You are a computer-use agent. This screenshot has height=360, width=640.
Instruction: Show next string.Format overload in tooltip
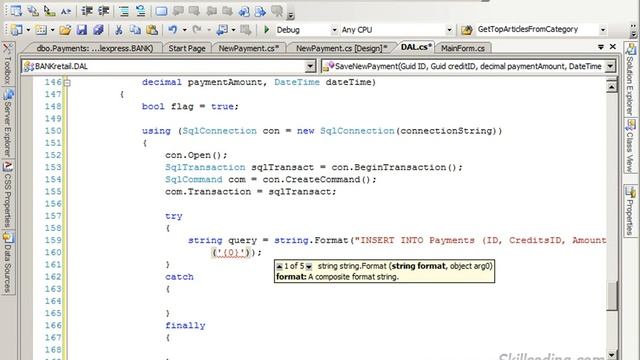pyautogui.click(x=309, y=267)
